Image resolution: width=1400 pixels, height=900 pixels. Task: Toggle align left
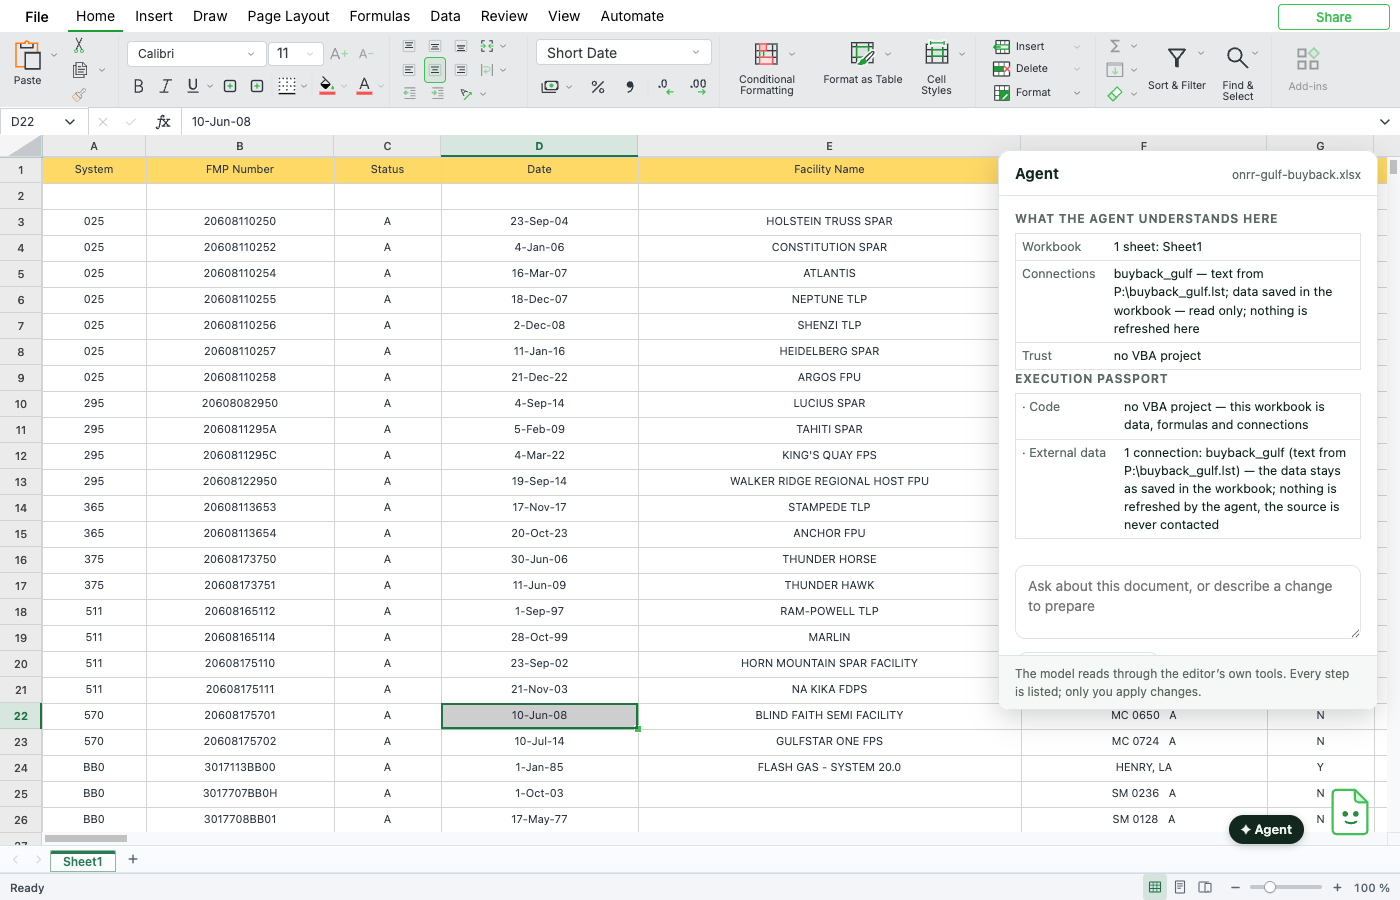click(x=409, y=70)
